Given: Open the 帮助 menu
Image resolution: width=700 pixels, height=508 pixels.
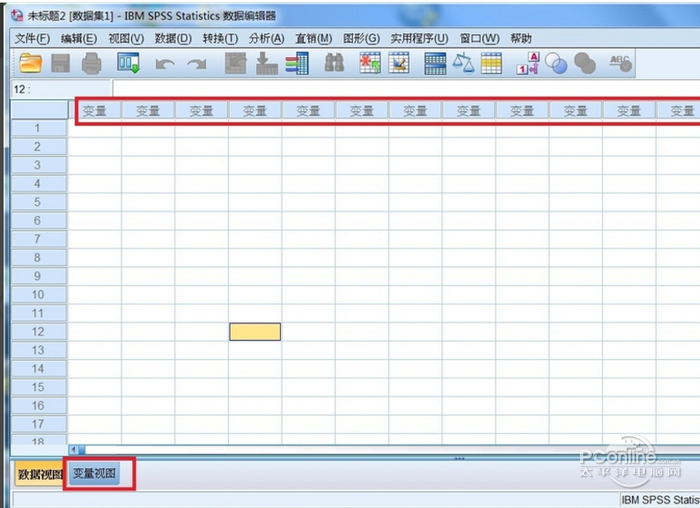Looking at the screenshot, I should coord(521,38).
